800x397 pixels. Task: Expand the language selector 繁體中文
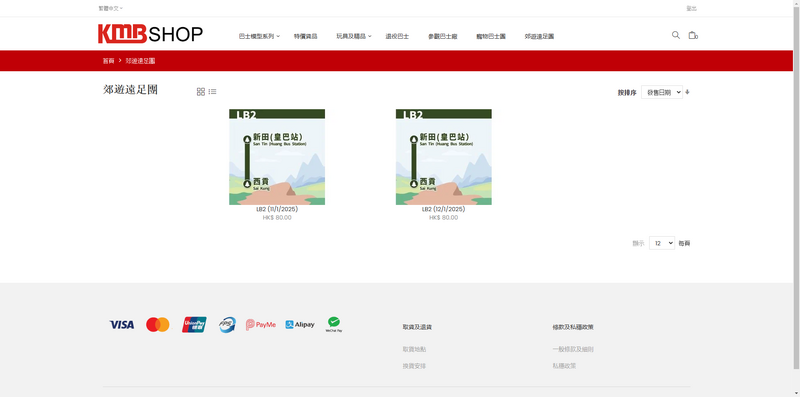click(111, 8)
